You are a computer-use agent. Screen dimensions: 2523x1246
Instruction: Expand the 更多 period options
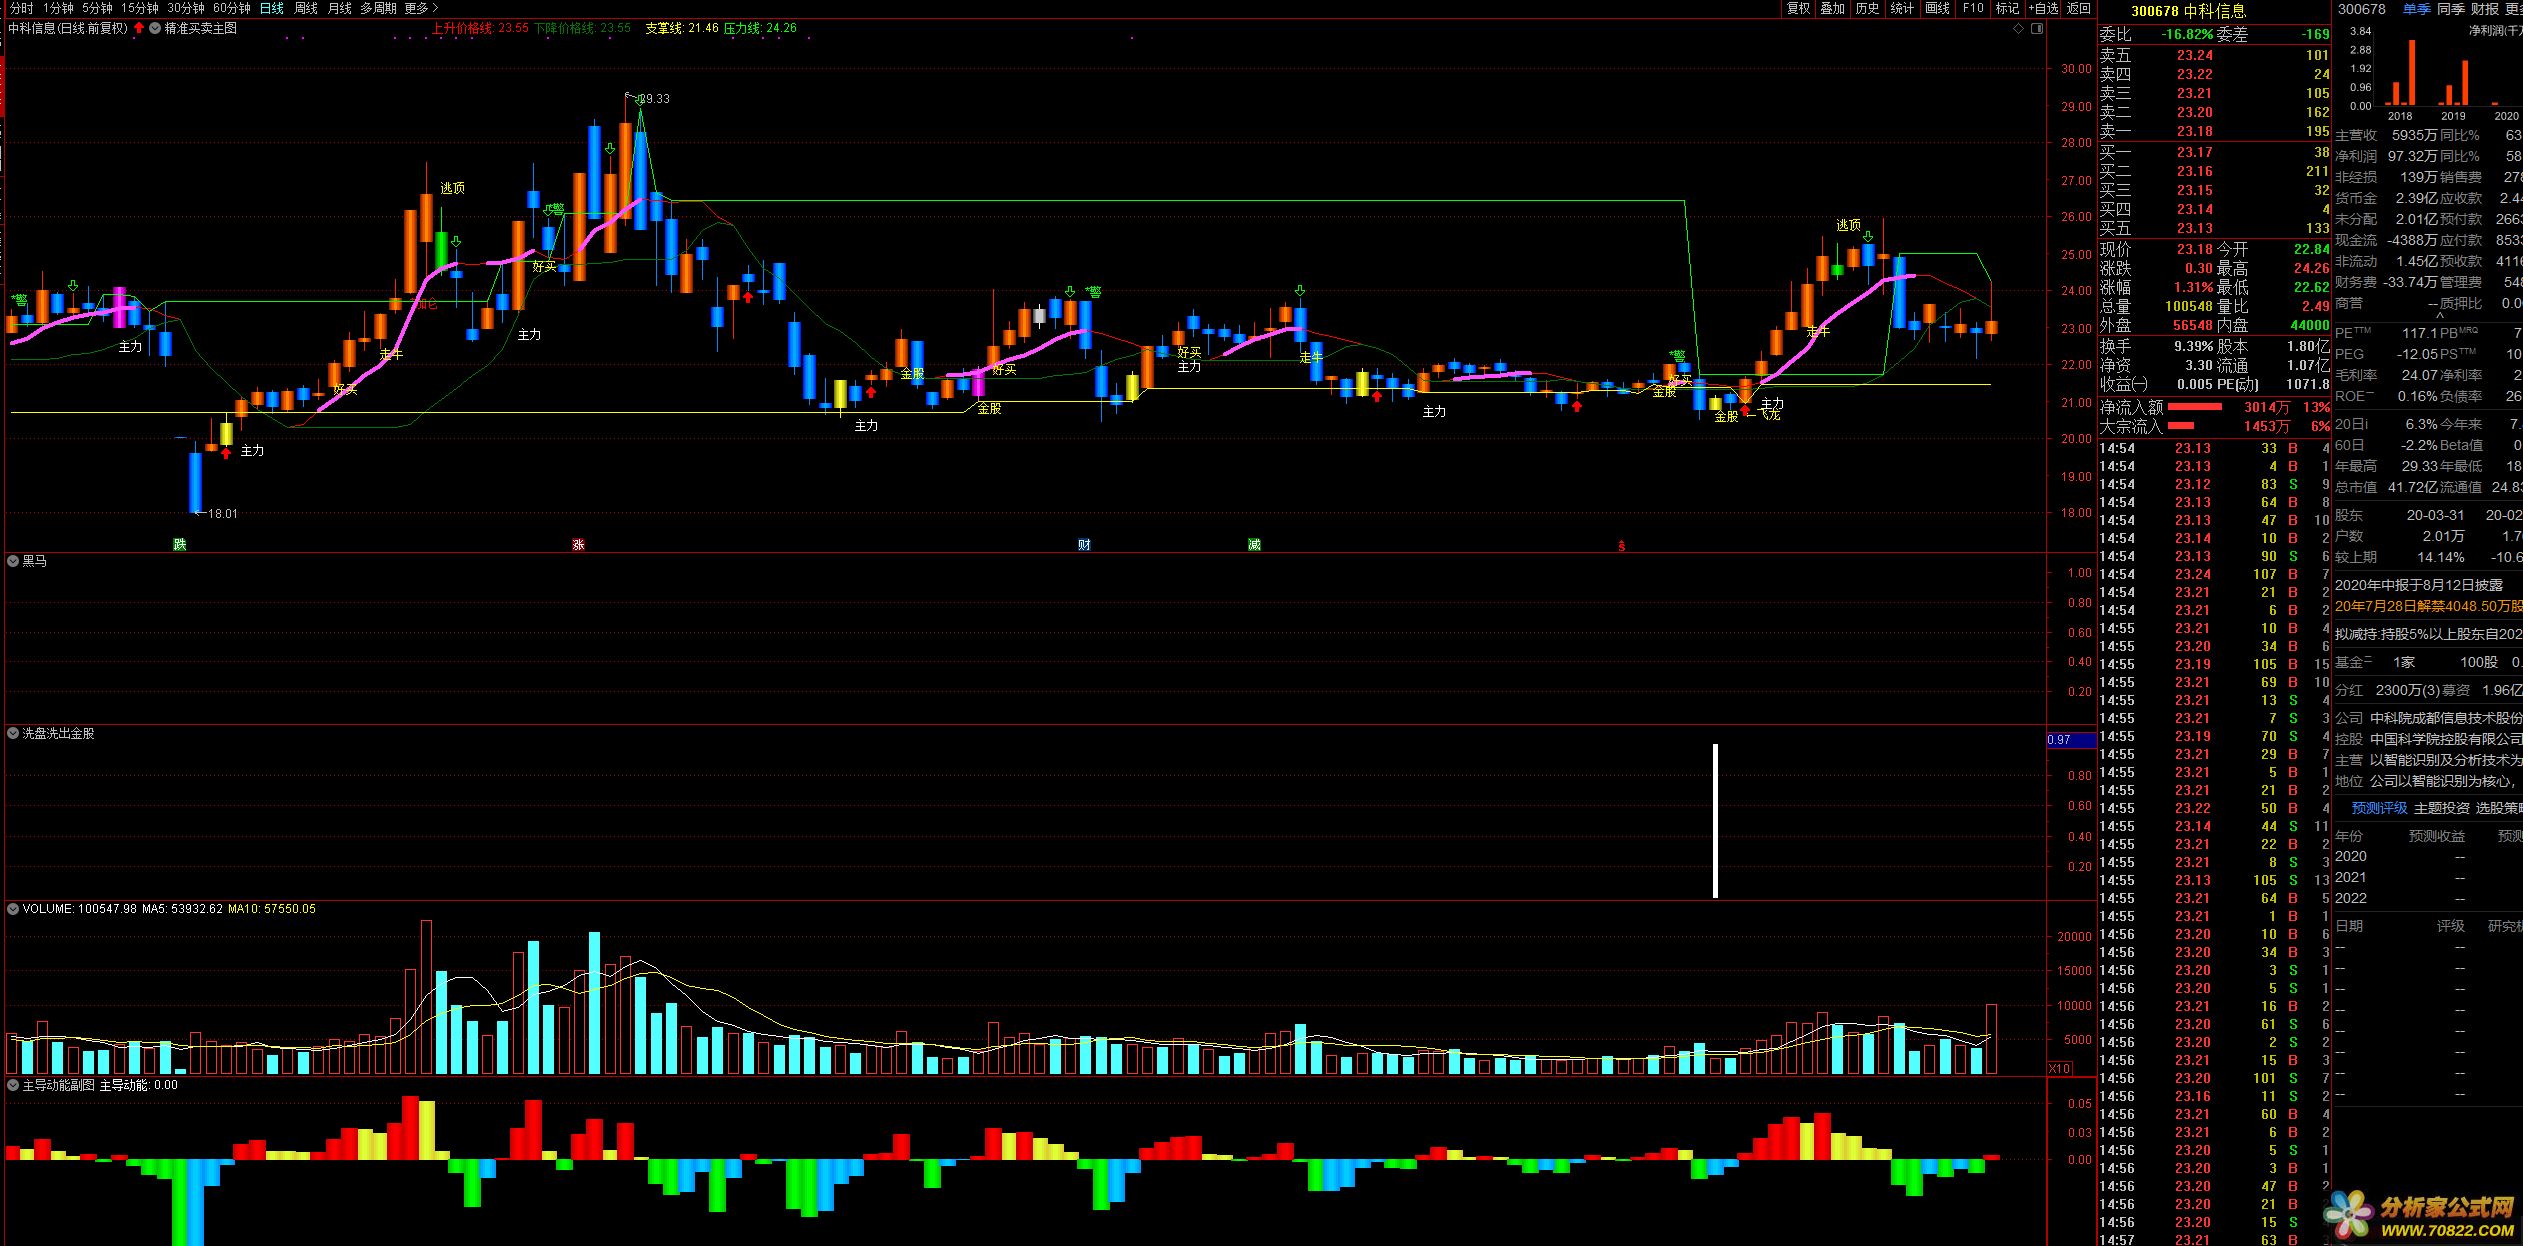[x=421, y=8]
